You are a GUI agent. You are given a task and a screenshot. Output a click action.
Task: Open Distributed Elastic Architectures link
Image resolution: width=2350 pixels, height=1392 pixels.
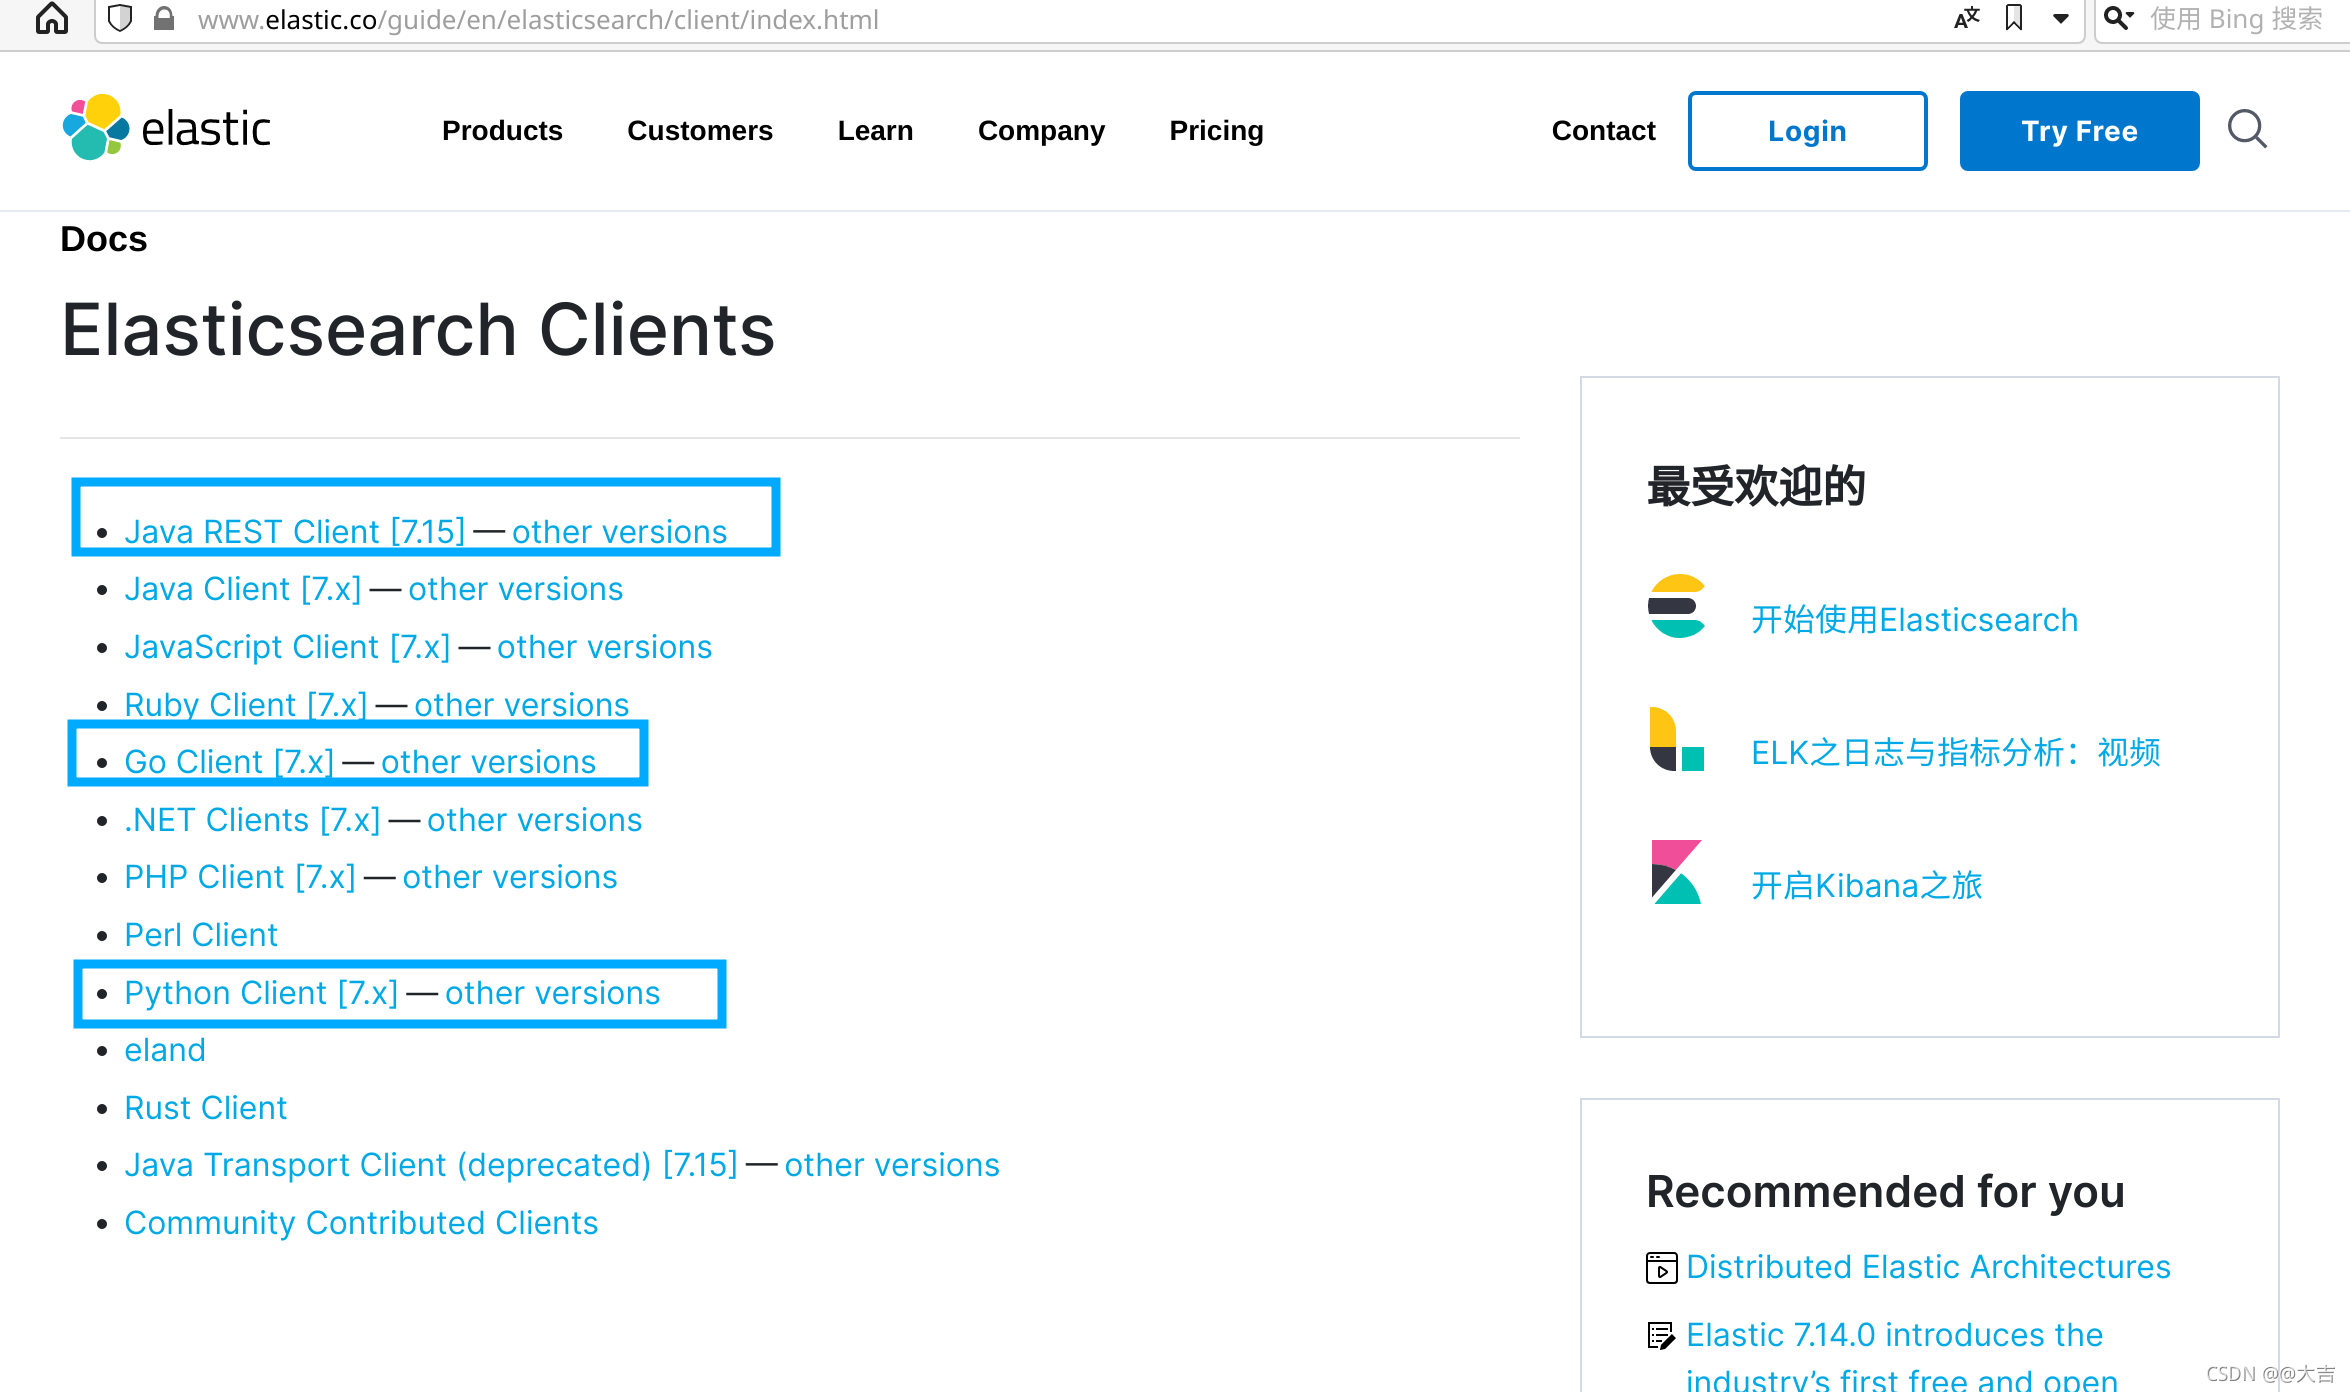tap(1928, 1267)
